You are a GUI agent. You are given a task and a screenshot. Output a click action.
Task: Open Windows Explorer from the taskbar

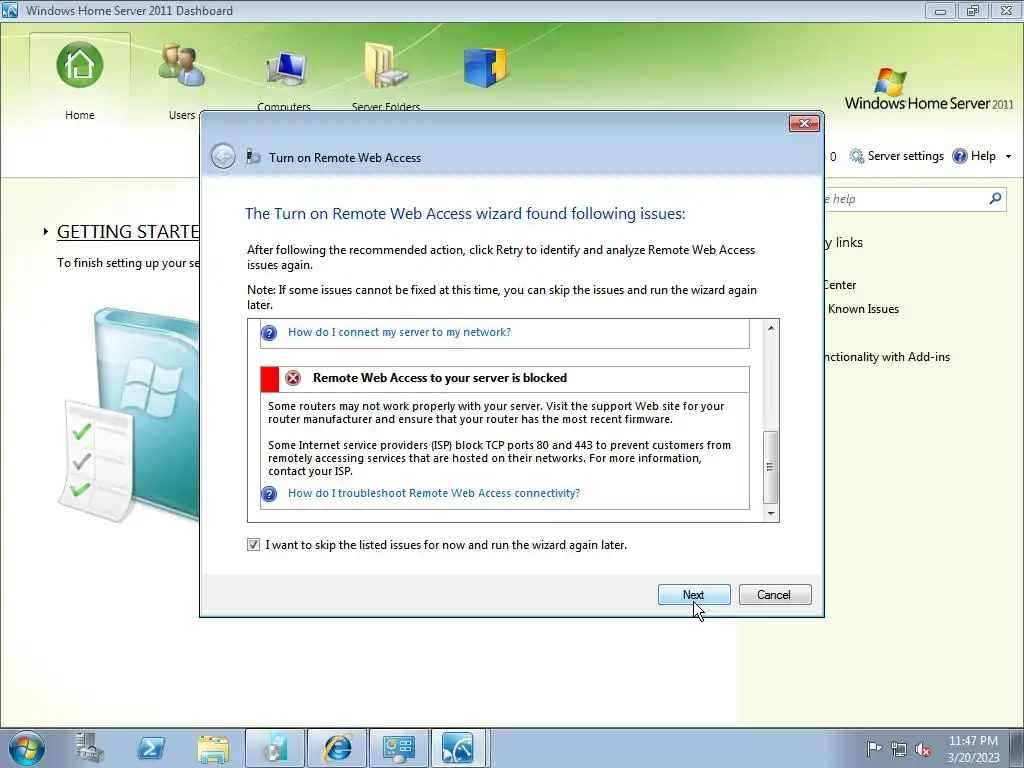click(x=213, y=748)
